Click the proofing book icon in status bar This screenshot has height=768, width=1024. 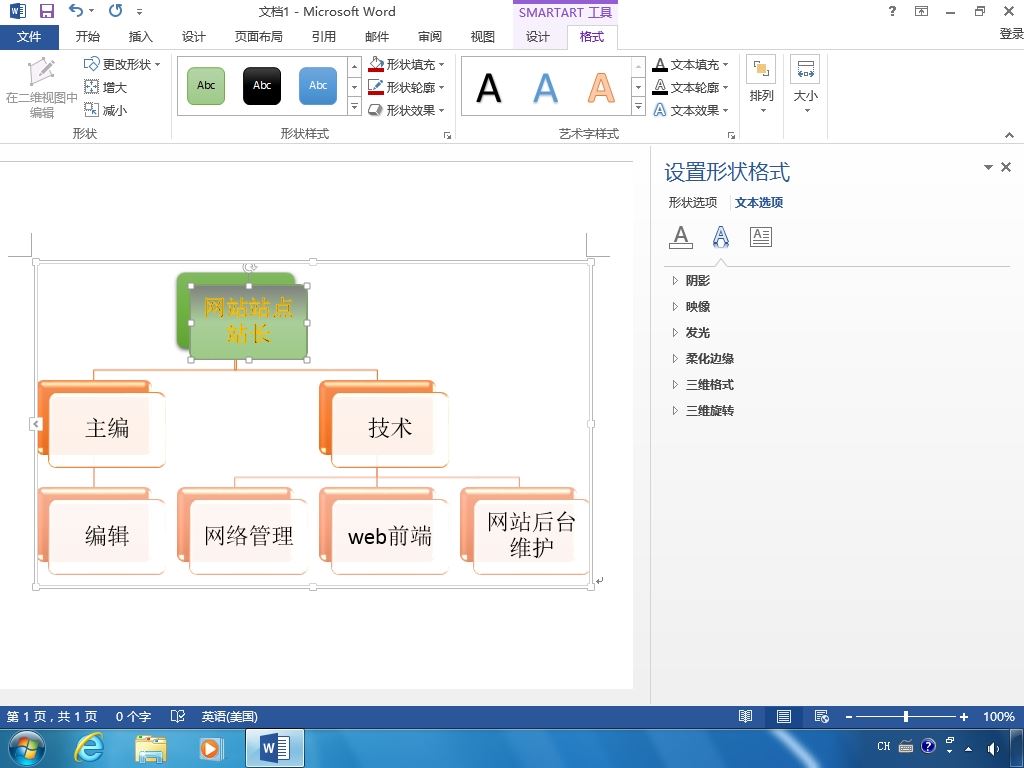click(x=178, y=716)
